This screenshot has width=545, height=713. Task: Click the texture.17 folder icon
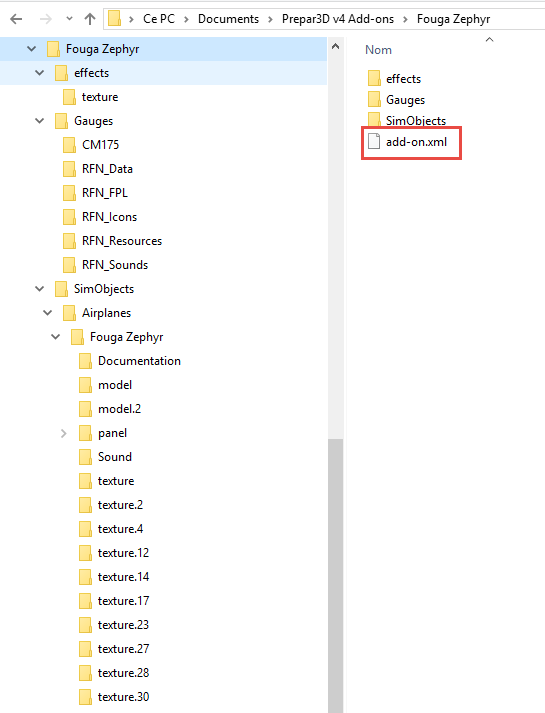coord(85,601)
